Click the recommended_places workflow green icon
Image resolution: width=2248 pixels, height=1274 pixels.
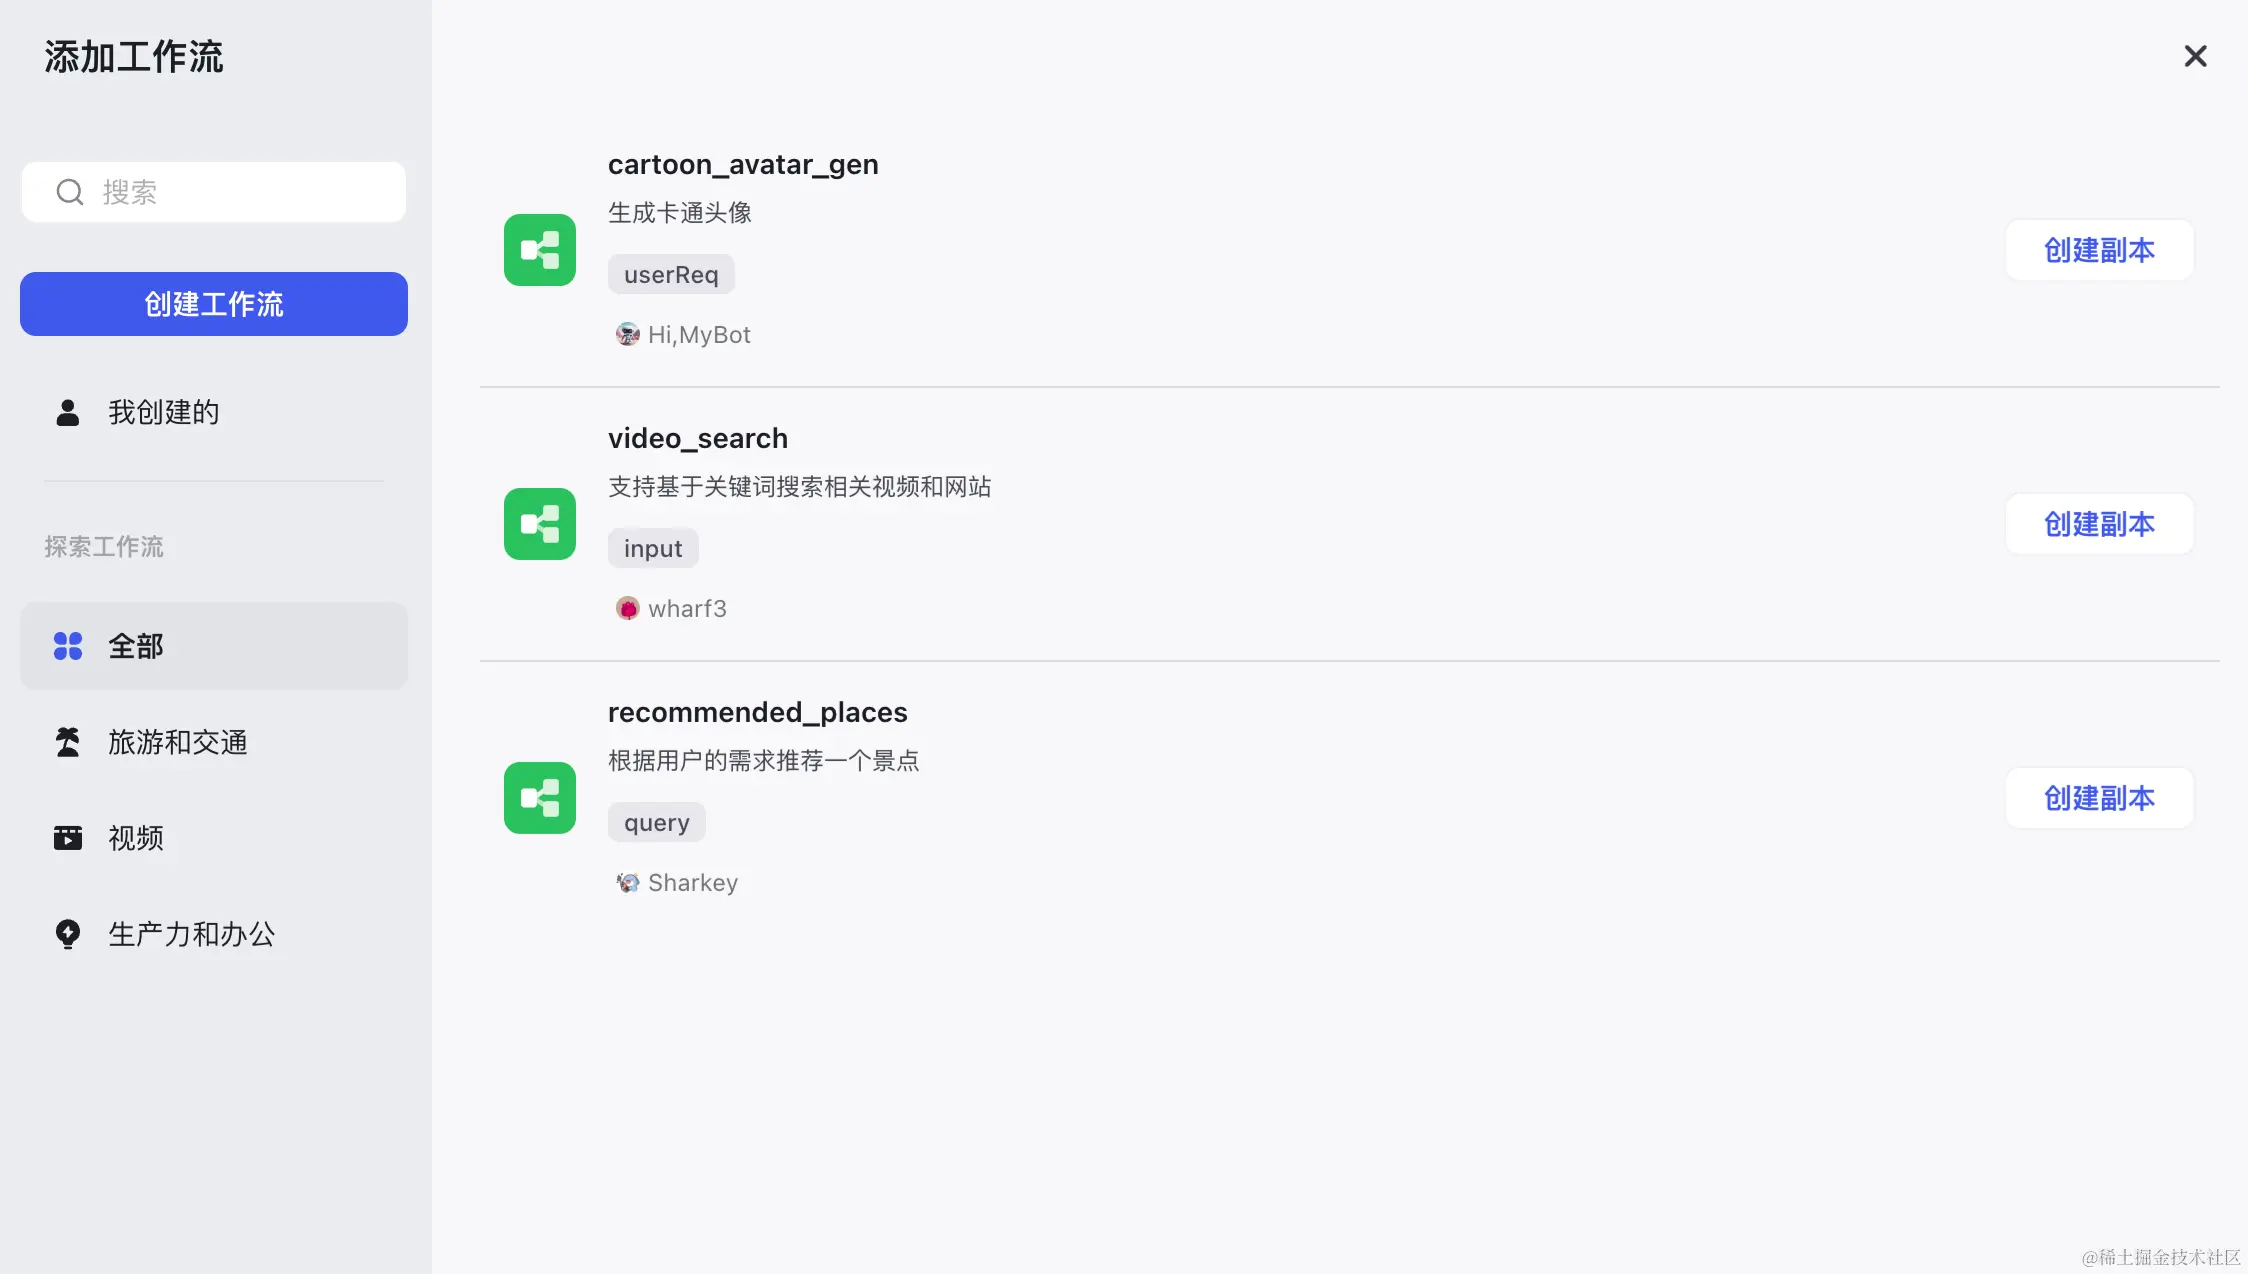[x=540, y=798]
